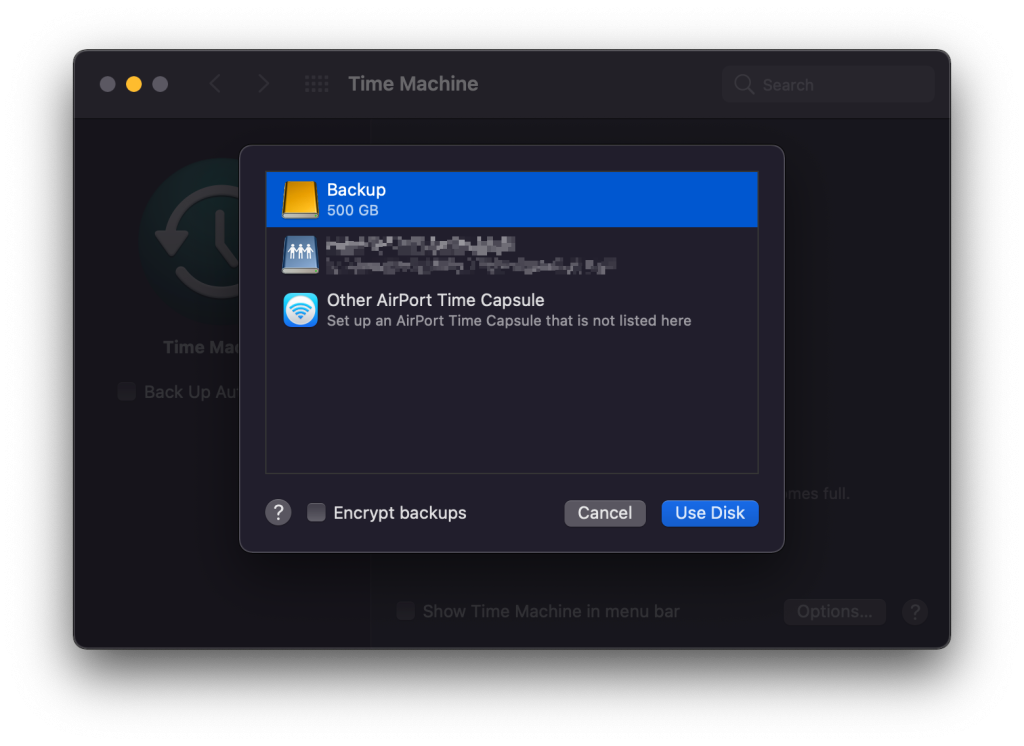Confirm with the Use Disk button
1024x746 pixels.
point(710,513)
